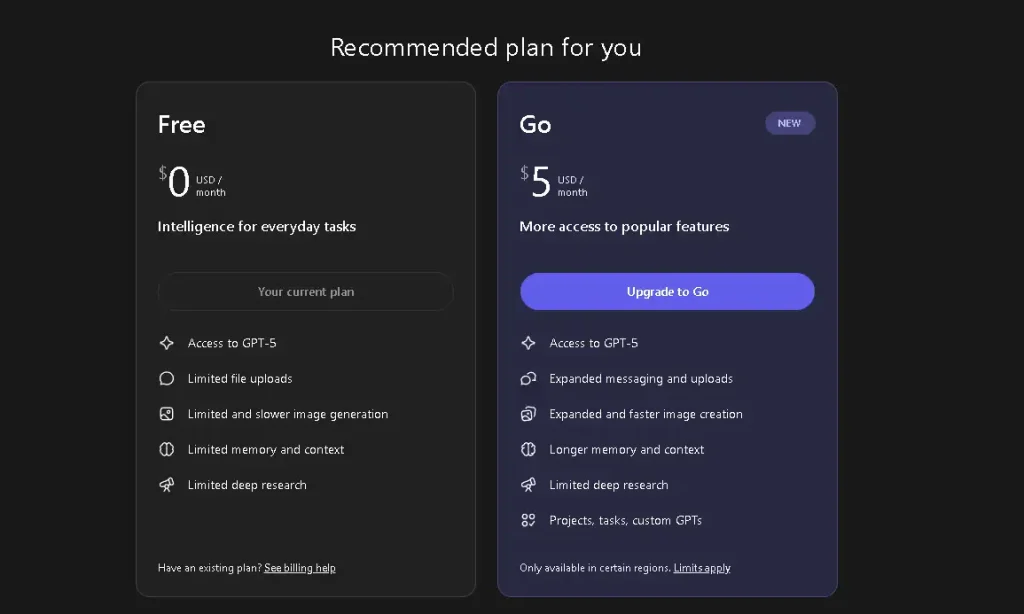
Task: Open the See billing help link
Action: (x=300, y=568)
